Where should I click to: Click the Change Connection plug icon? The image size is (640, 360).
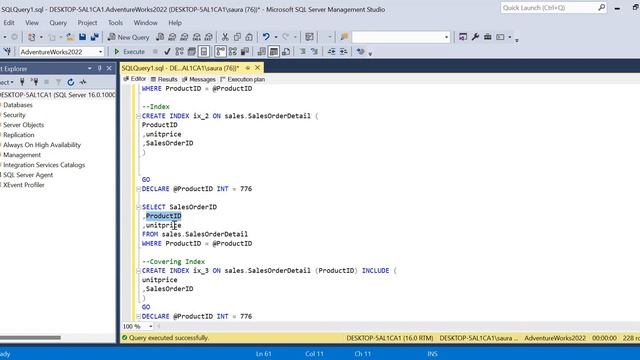[7, 52]
